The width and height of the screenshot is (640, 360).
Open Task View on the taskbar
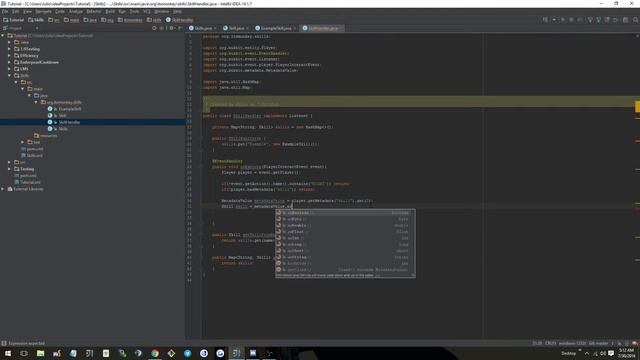point(24,353)
